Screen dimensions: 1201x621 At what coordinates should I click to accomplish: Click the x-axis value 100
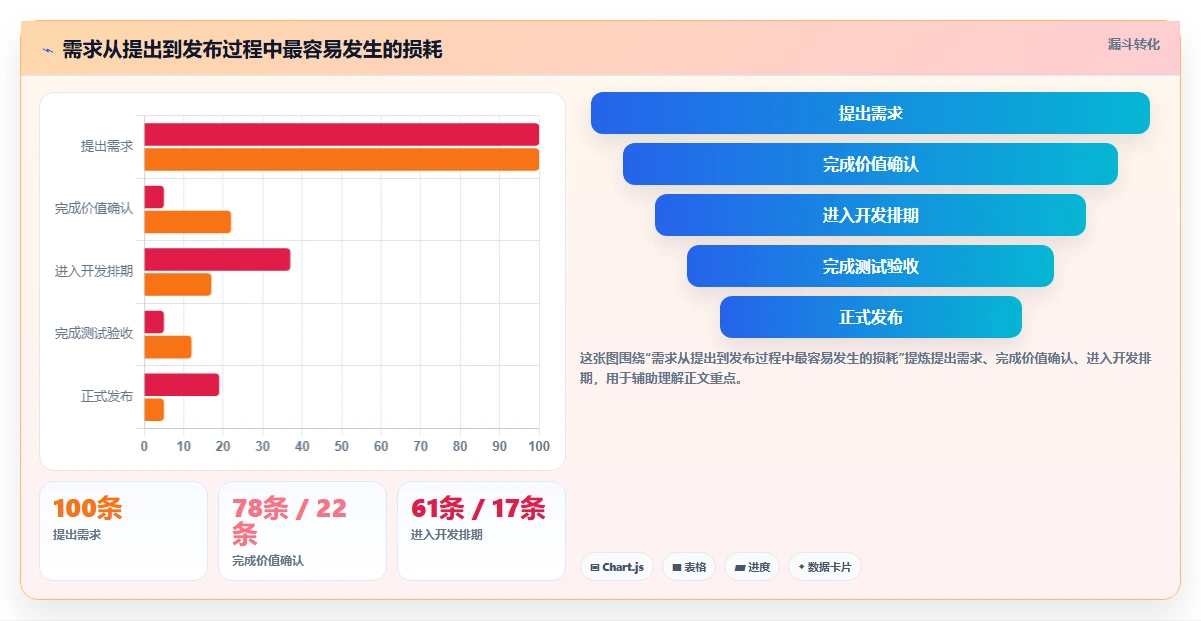pyautogui.click(x=539, y=446)
